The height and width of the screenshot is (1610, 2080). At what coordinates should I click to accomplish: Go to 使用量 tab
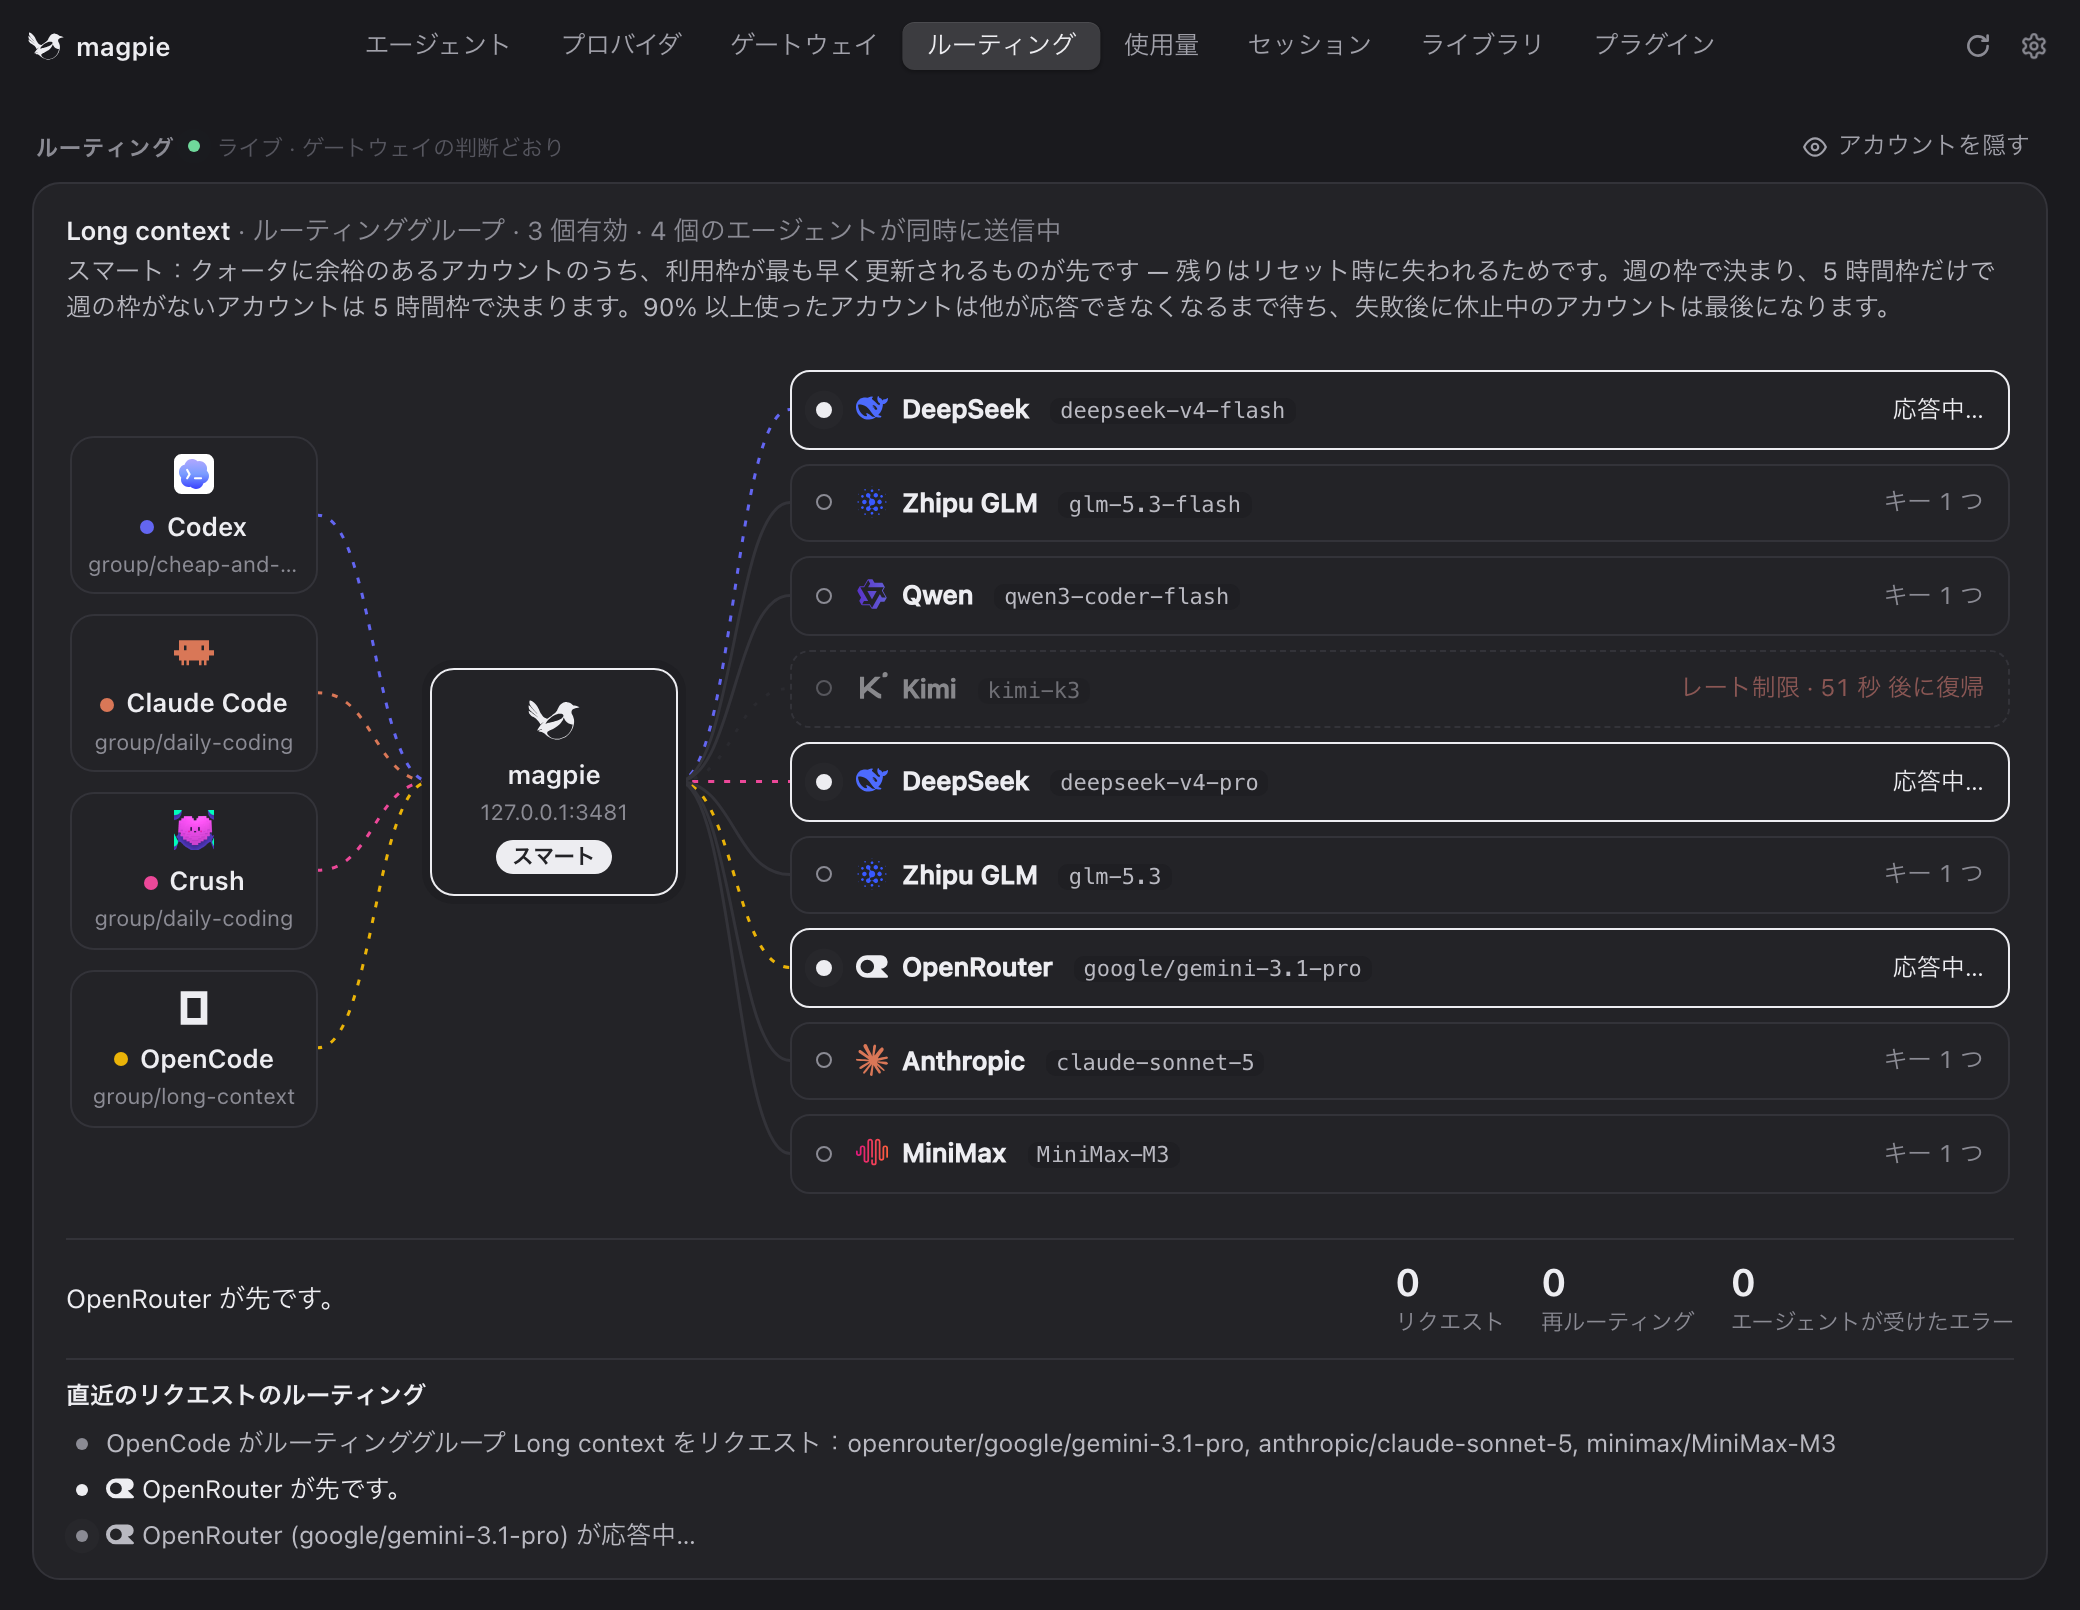point(1161,45)
